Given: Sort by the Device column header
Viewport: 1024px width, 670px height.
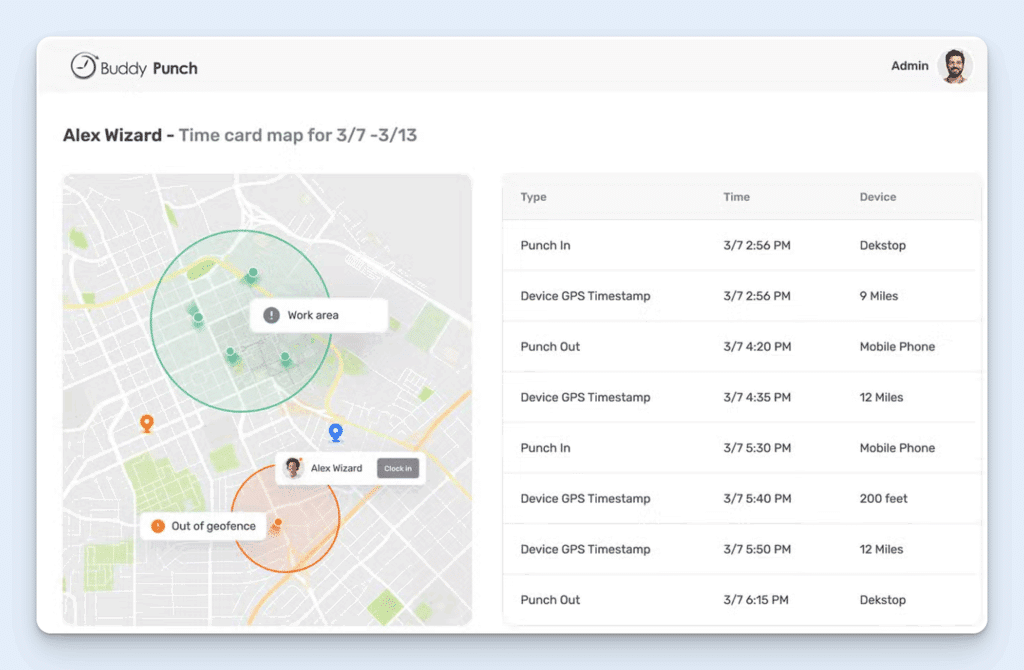Looking at the screenshot, I should [877, 197].
